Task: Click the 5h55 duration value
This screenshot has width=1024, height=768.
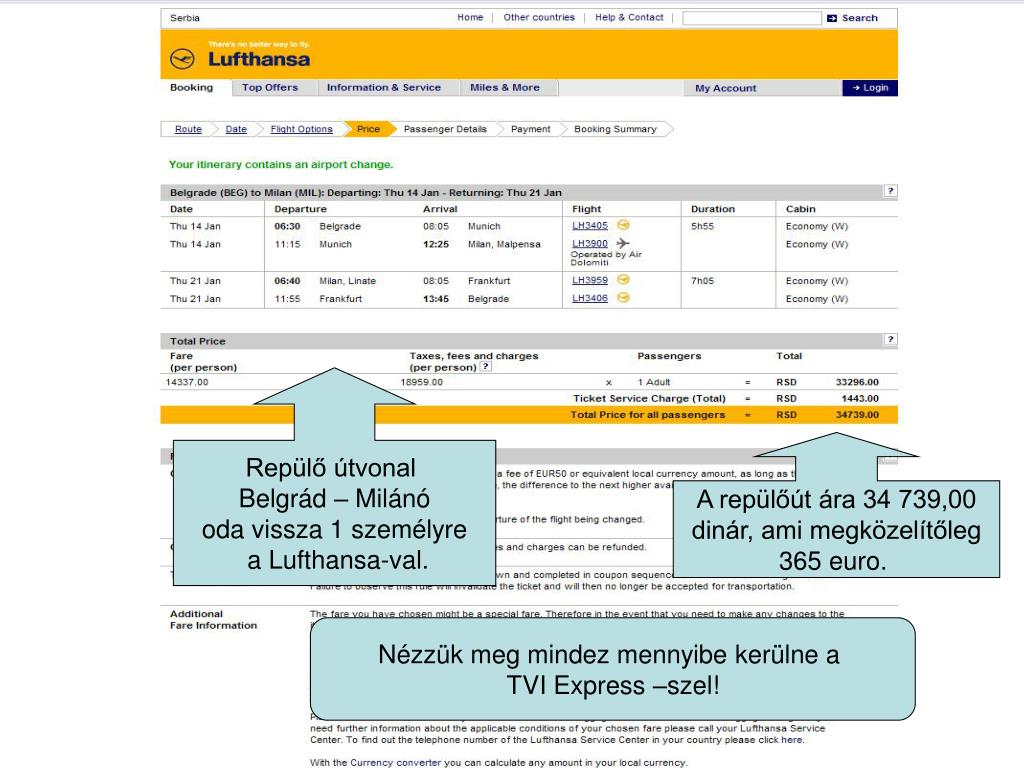Action: point(703,227)
